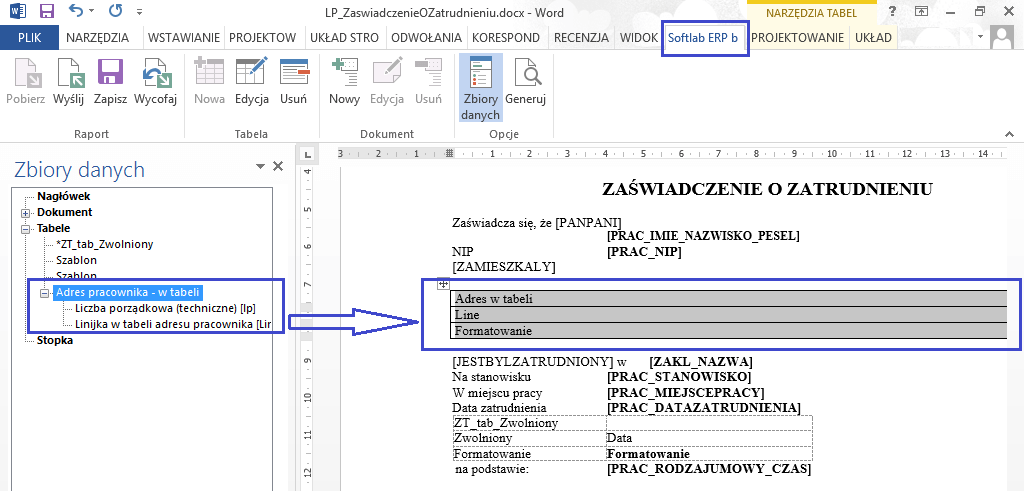Toggle the Zbiory danych pane button
This screenshot has height=491, width=1024.
pyautogui.click(x=481, y=88)
